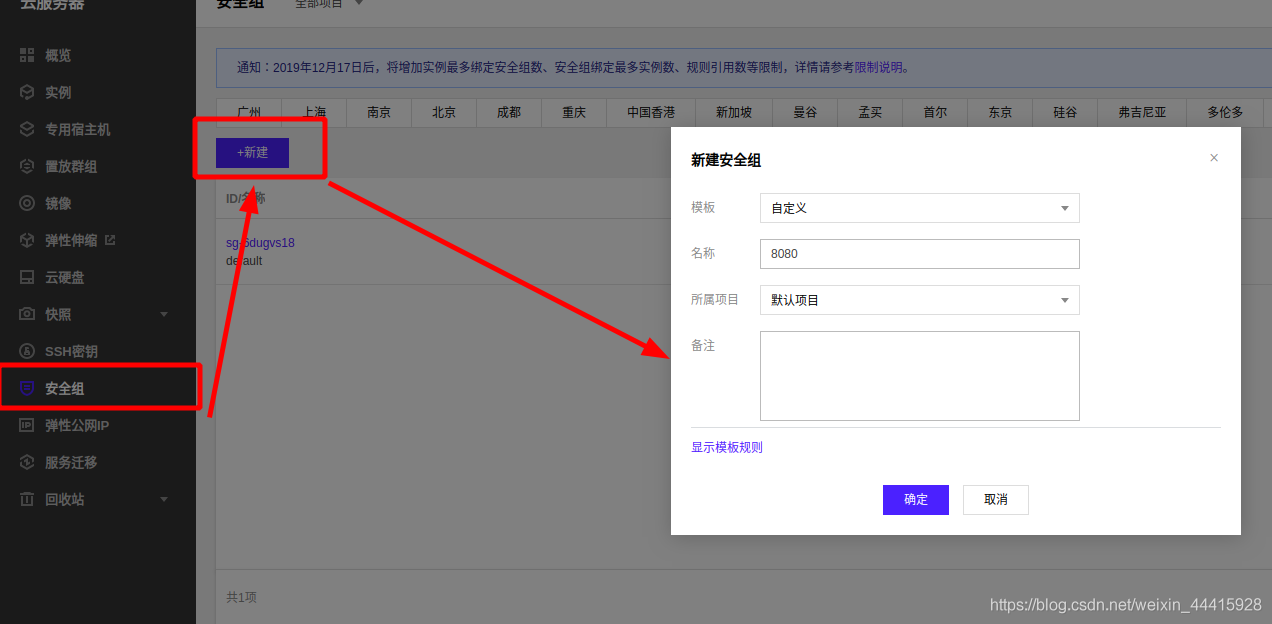Confirm with the 确定 button

(915, 499)
